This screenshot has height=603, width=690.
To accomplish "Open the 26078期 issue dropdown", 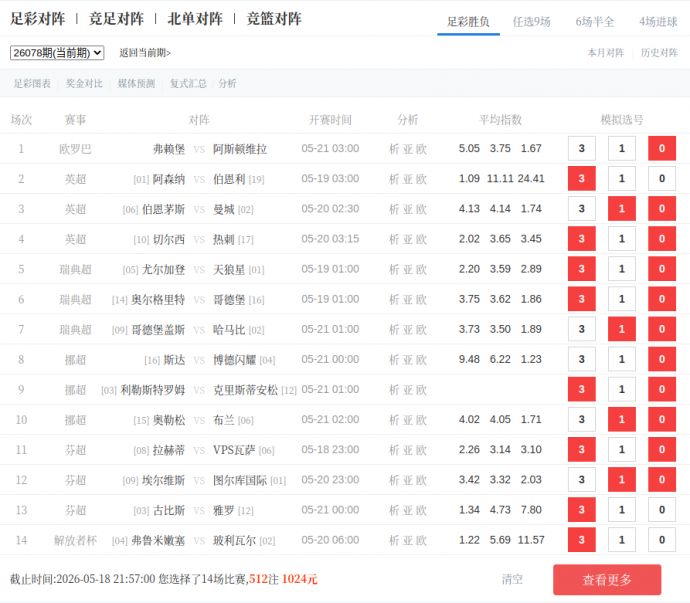I will click(x=57, y=53).
